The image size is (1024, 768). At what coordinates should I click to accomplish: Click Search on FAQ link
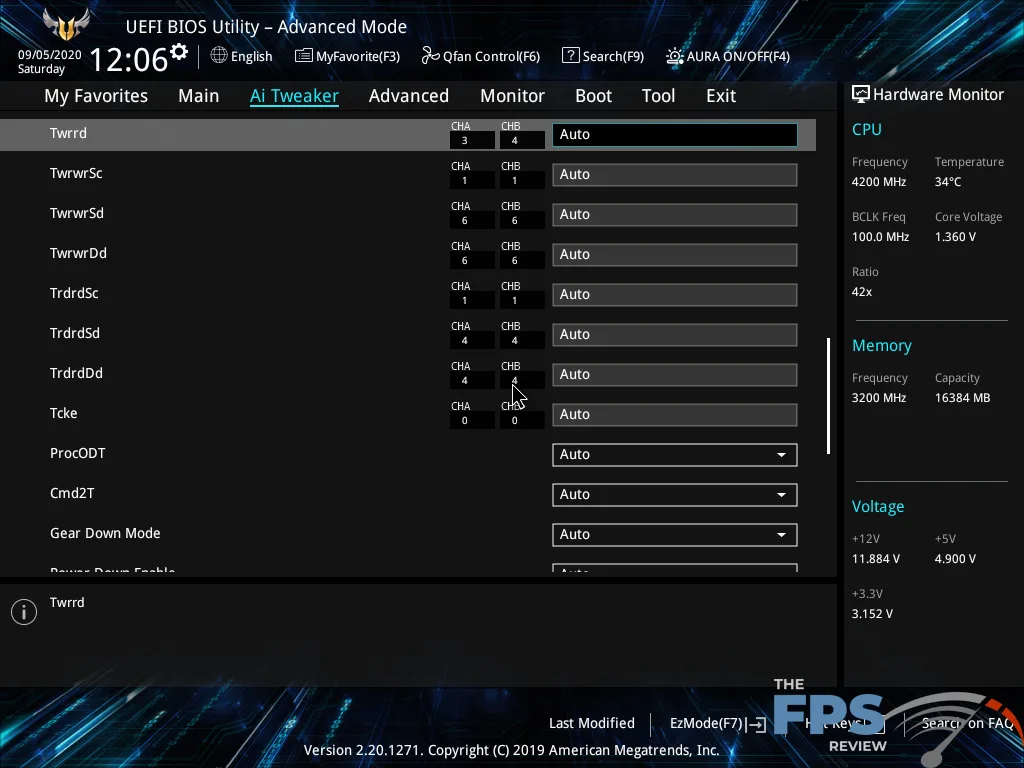967,723
